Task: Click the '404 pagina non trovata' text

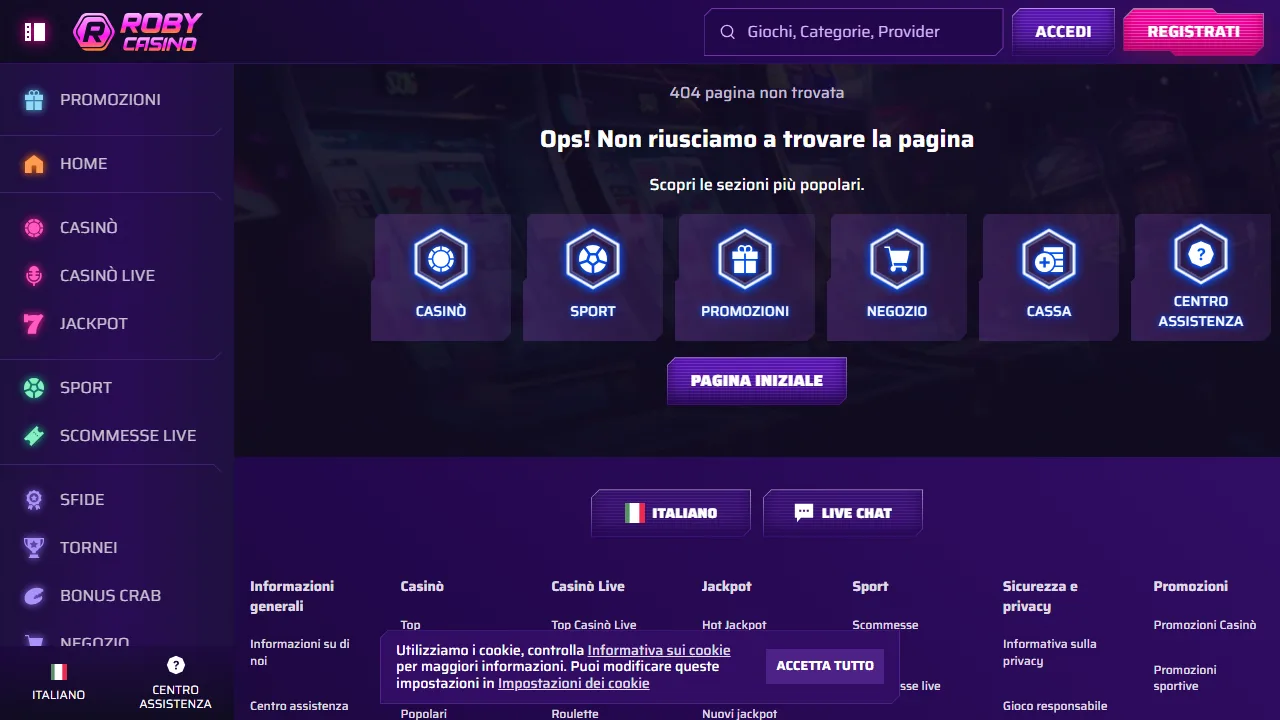Action: pyautogui.click(x=757, y=93)
